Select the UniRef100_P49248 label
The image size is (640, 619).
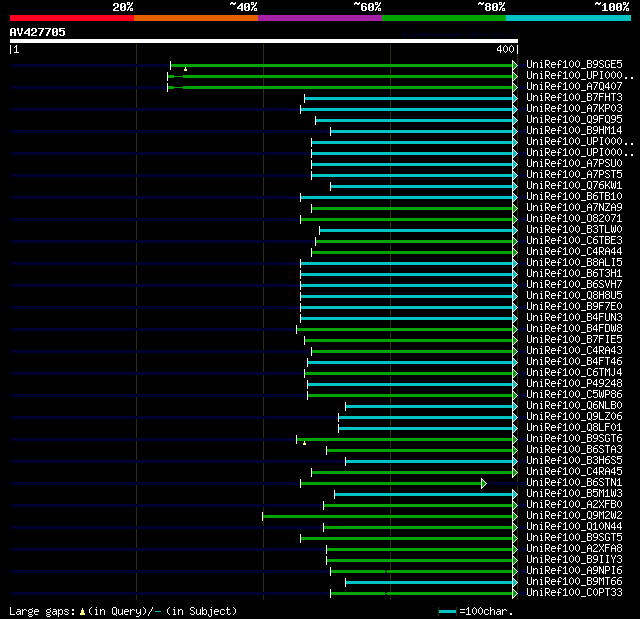[x=574, y=384]
